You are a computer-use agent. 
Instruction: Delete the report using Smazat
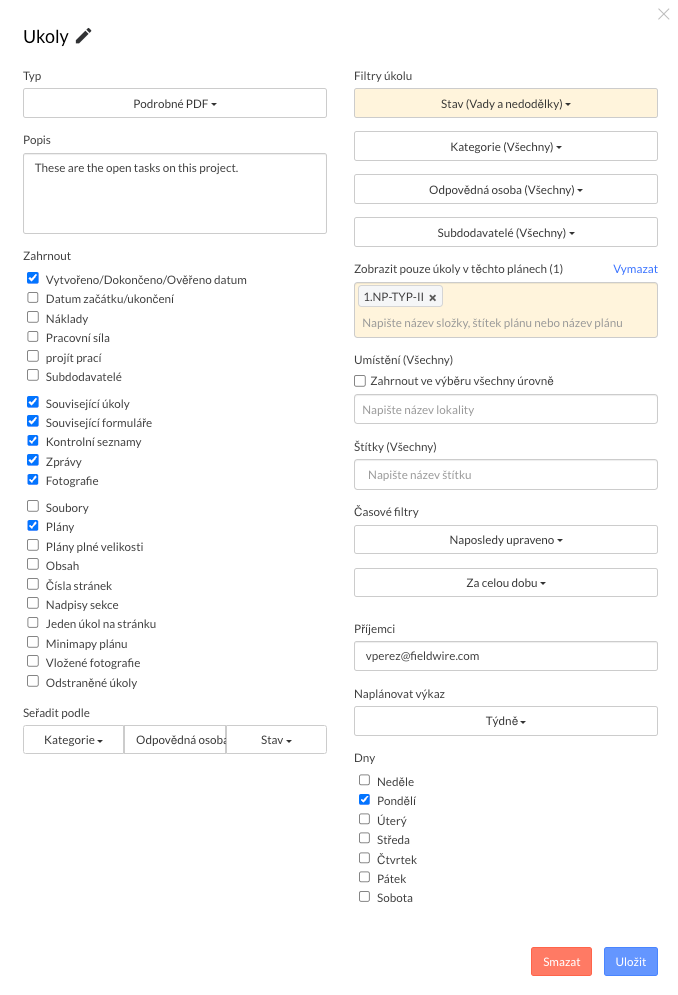coord(561,961)
